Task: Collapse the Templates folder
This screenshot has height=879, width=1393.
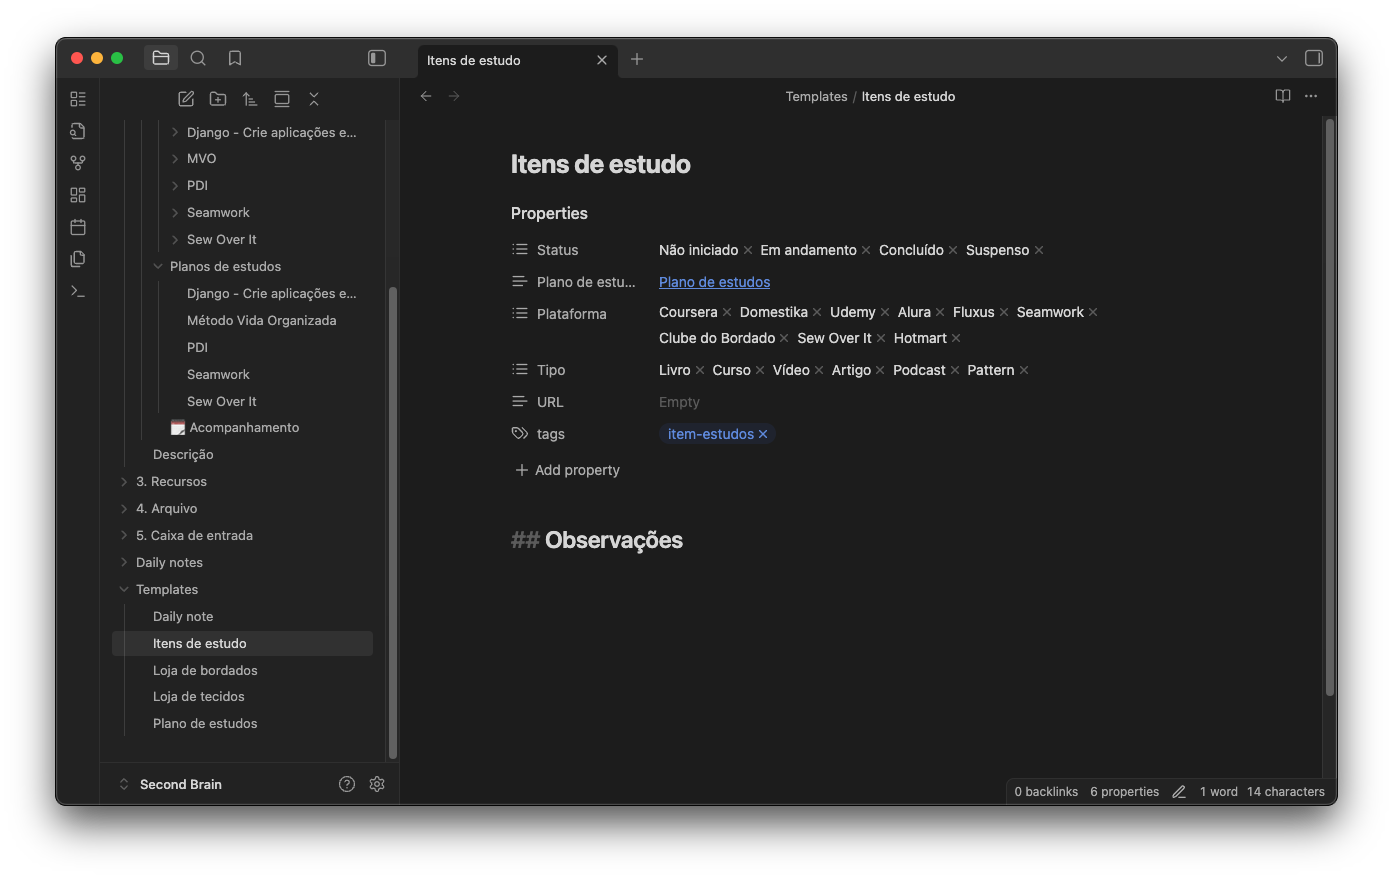Action: pos(124,589)
